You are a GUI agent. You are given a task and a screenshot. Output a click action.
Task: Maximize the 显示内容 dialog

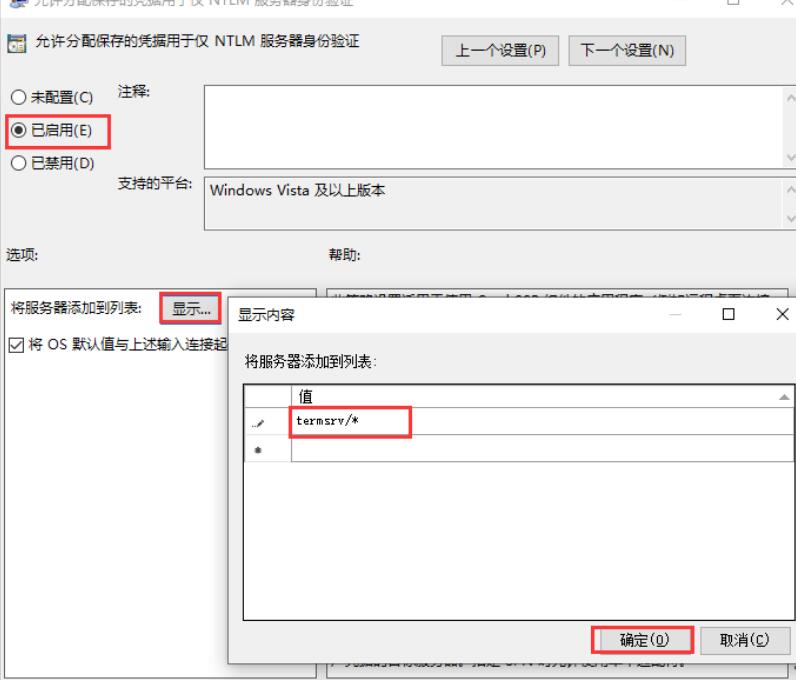point(728,314)
